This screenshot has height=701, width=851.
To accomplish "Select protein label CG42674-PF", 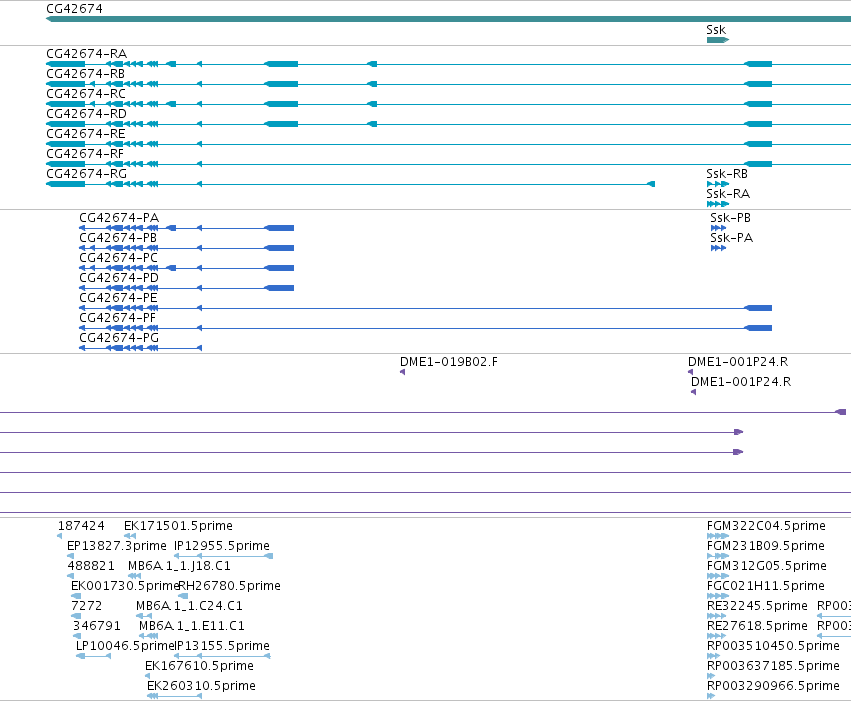I will [x=117, y=318].
